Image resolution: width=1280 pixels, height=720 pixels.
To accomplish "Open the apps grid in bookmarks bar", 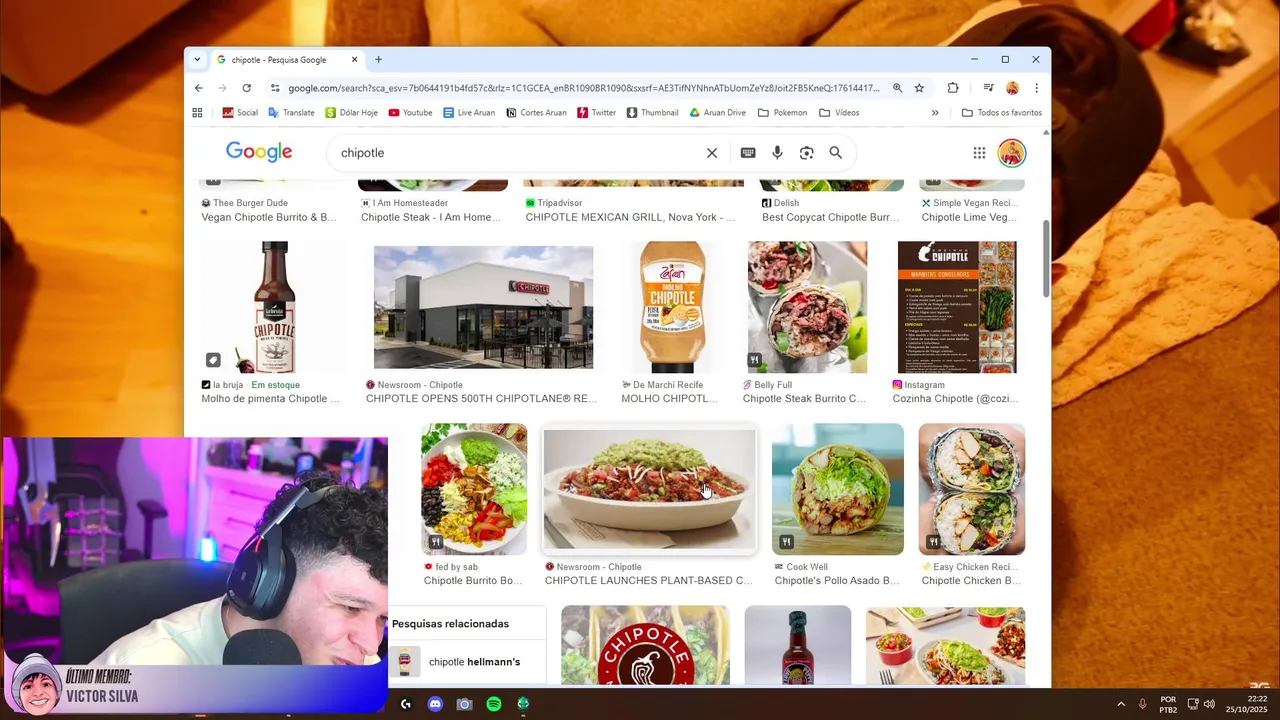I will point(197,113).
